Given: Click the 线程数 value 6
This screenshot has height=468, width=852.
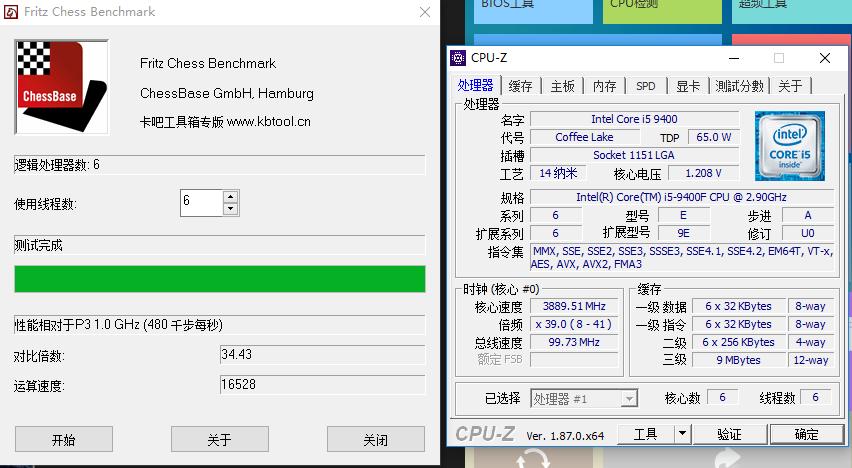Looking at the screenshot, I should 816,397.
